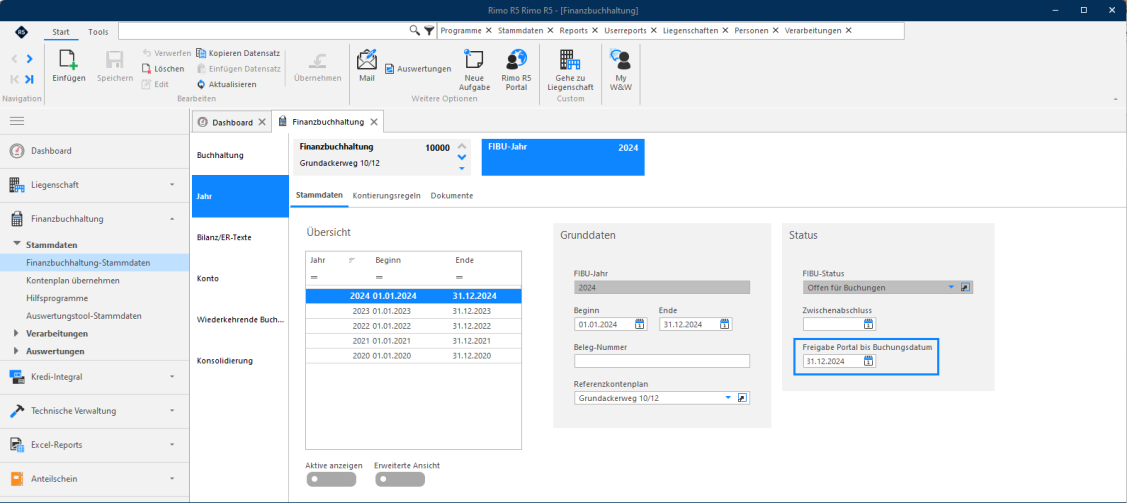Click the Verwerfen undo icon
Viewport: 1127px width, 503px height.
146,53
